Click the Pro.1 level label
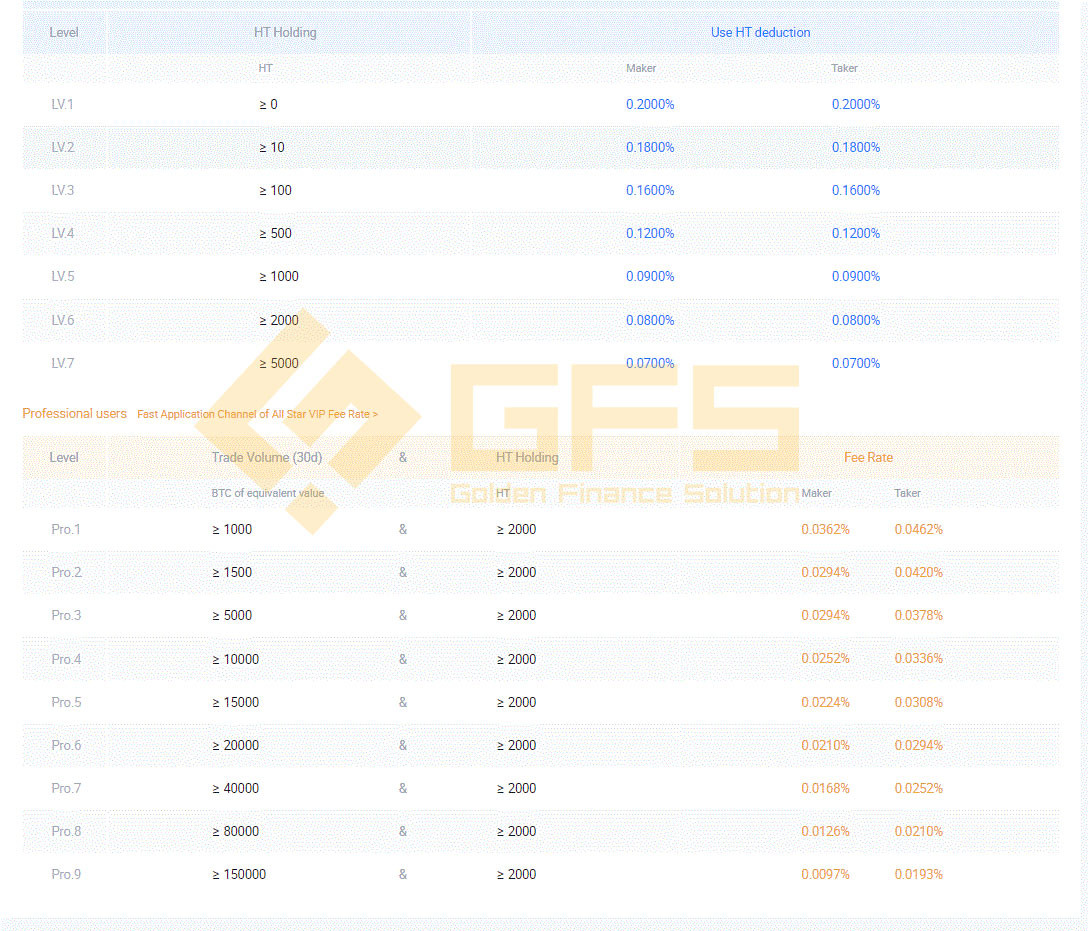The image size is (1089, 931). pos(66,529)
